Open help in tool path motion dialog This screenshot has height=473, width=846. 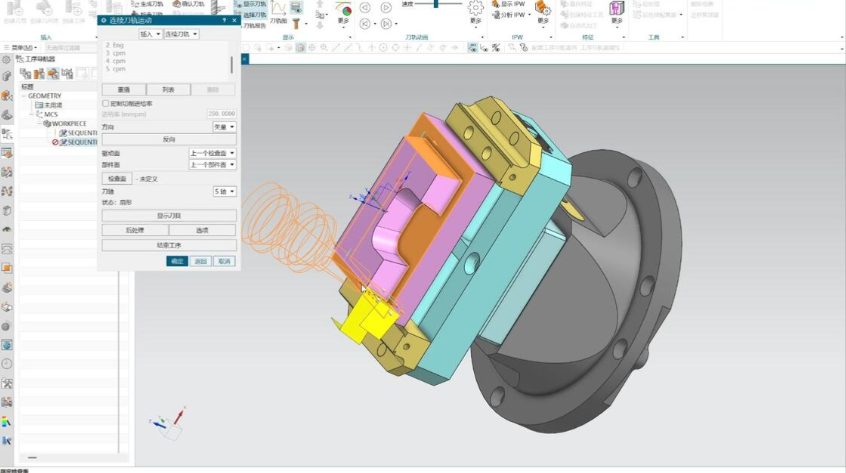point(224,20)
